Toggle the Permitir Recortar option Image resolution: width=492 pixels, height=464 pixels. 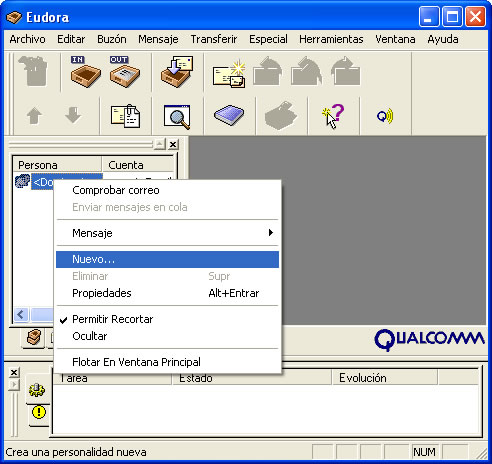click(x=113, y=319)
